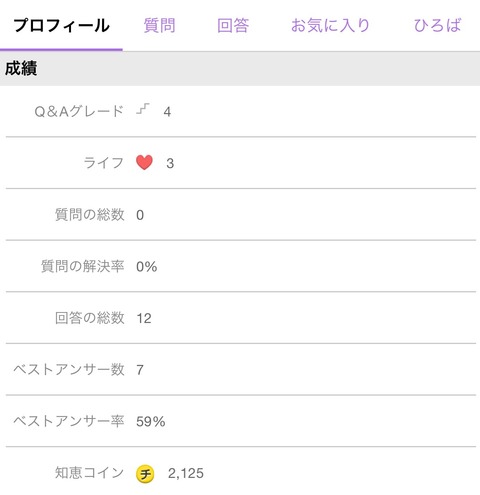Image resolution: width=480 pixels, height=495 pixels.
Task: Click the coin amount 2,125
Action: (x=186, y=473)
